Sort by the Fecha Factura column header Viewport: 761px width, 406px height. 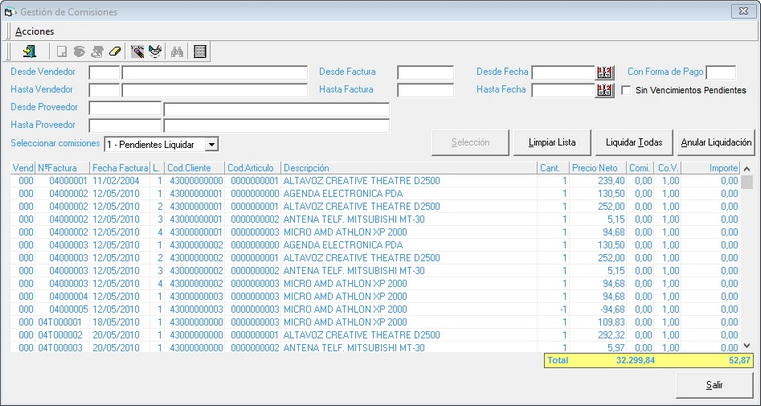[x=120, y=168]
